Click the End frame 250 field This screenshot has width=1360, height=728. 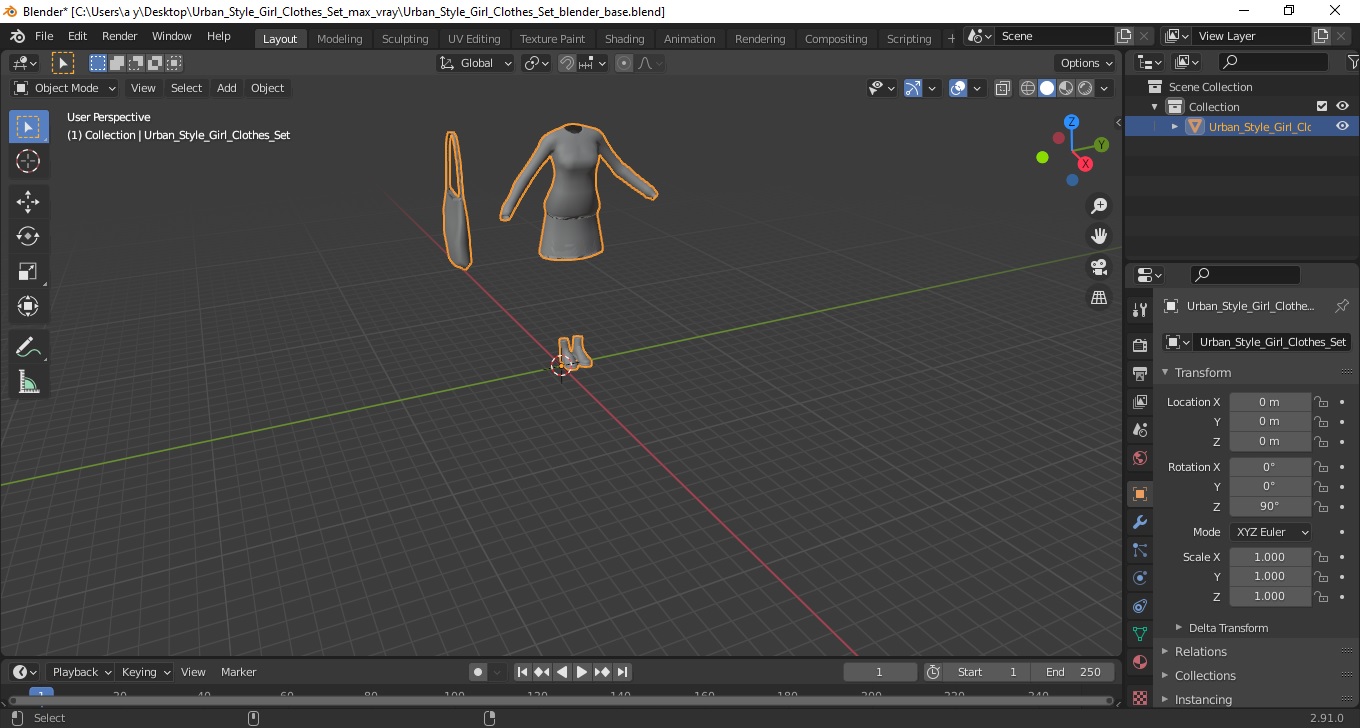coord(1074,672)
